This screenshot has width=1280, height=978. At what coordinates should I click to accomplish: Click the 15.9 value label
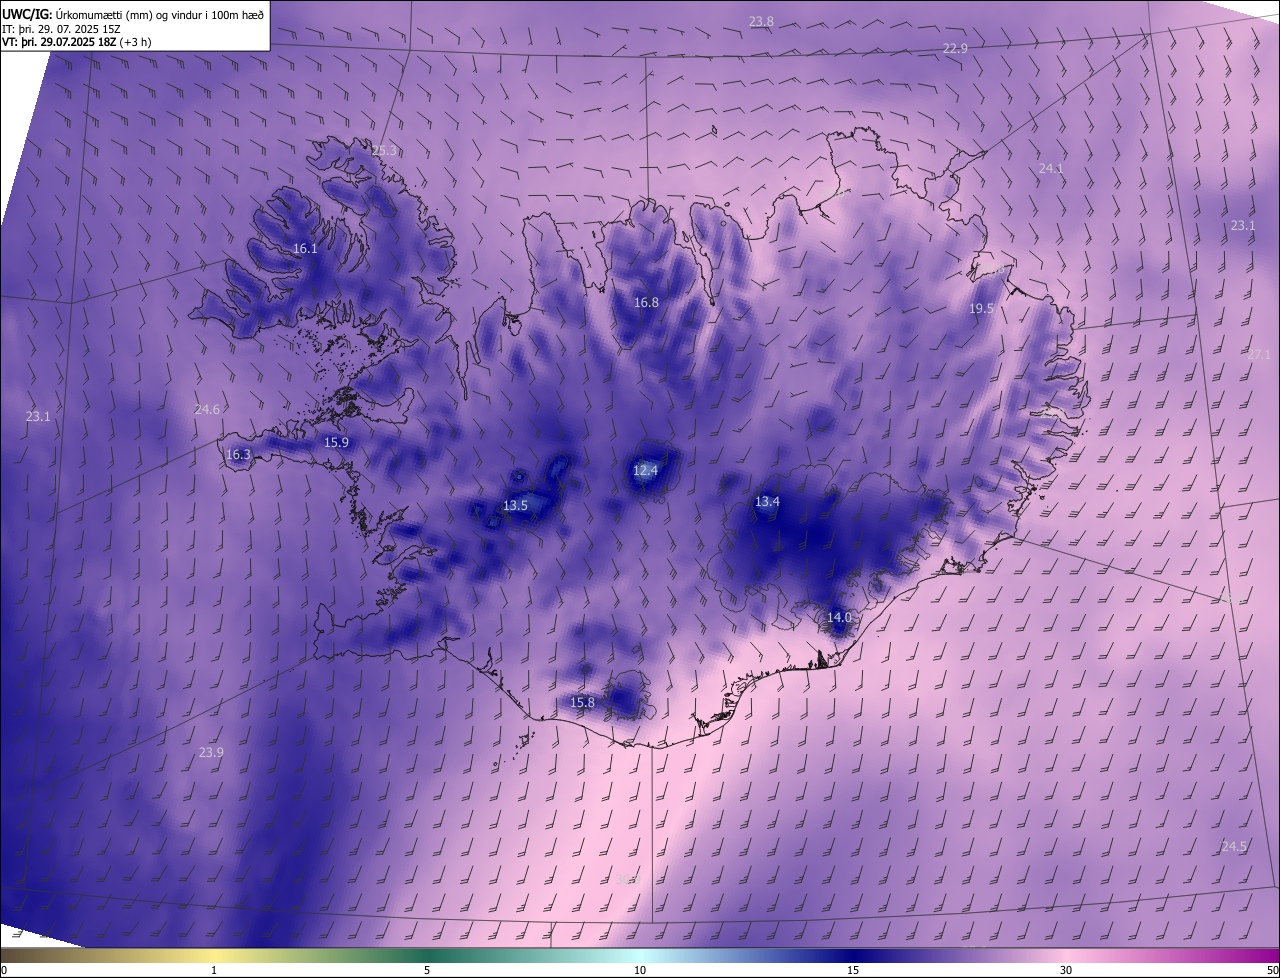coord(336,442)
